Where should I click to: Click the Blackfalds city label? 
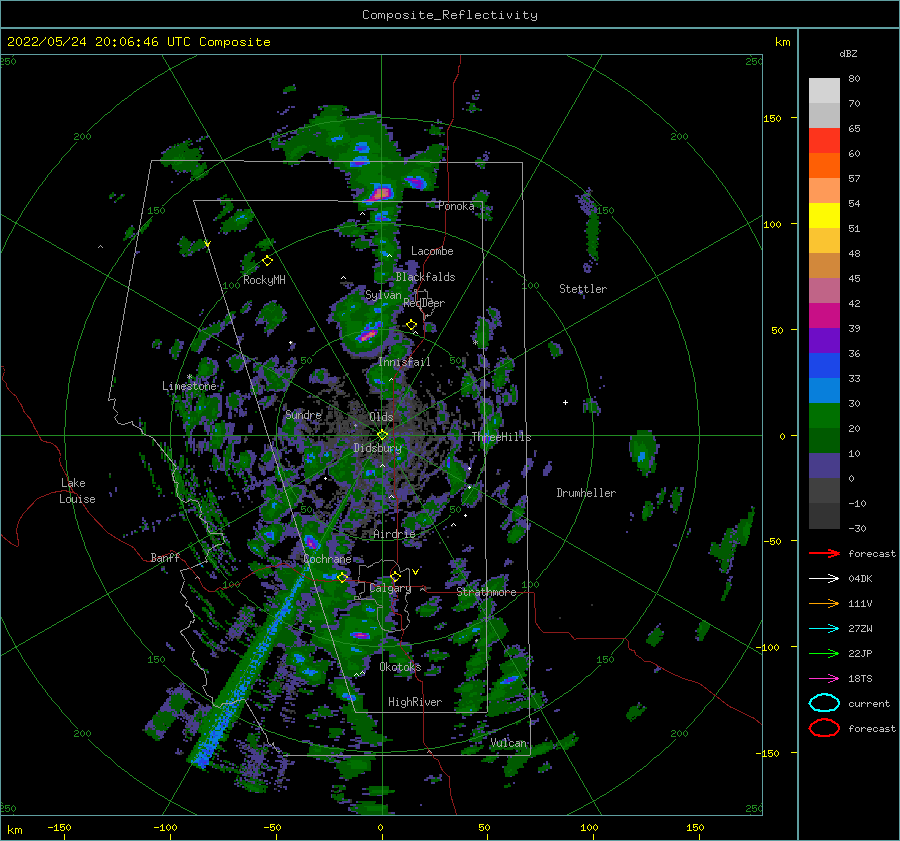coord(425,277)
